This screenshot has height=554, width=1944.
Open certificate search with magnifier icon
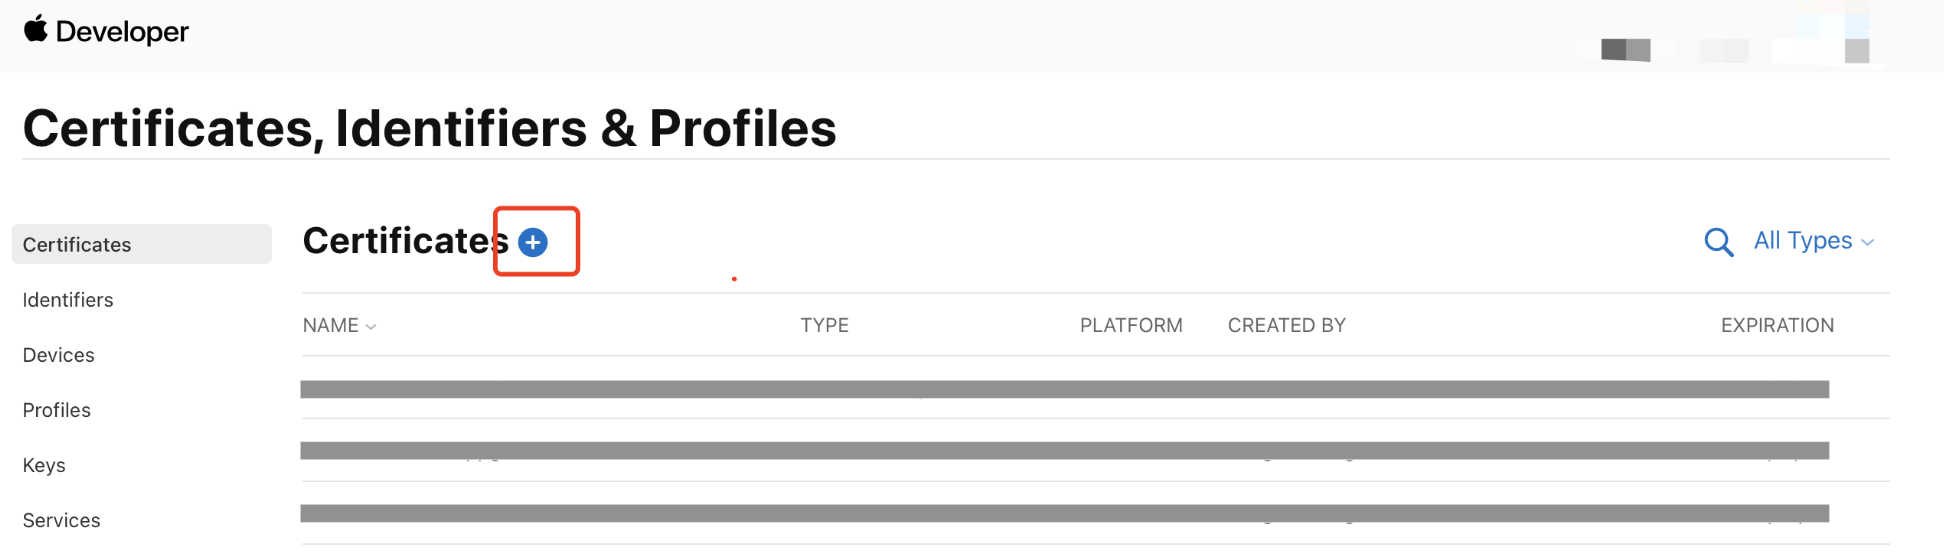tap(1718, 242)
